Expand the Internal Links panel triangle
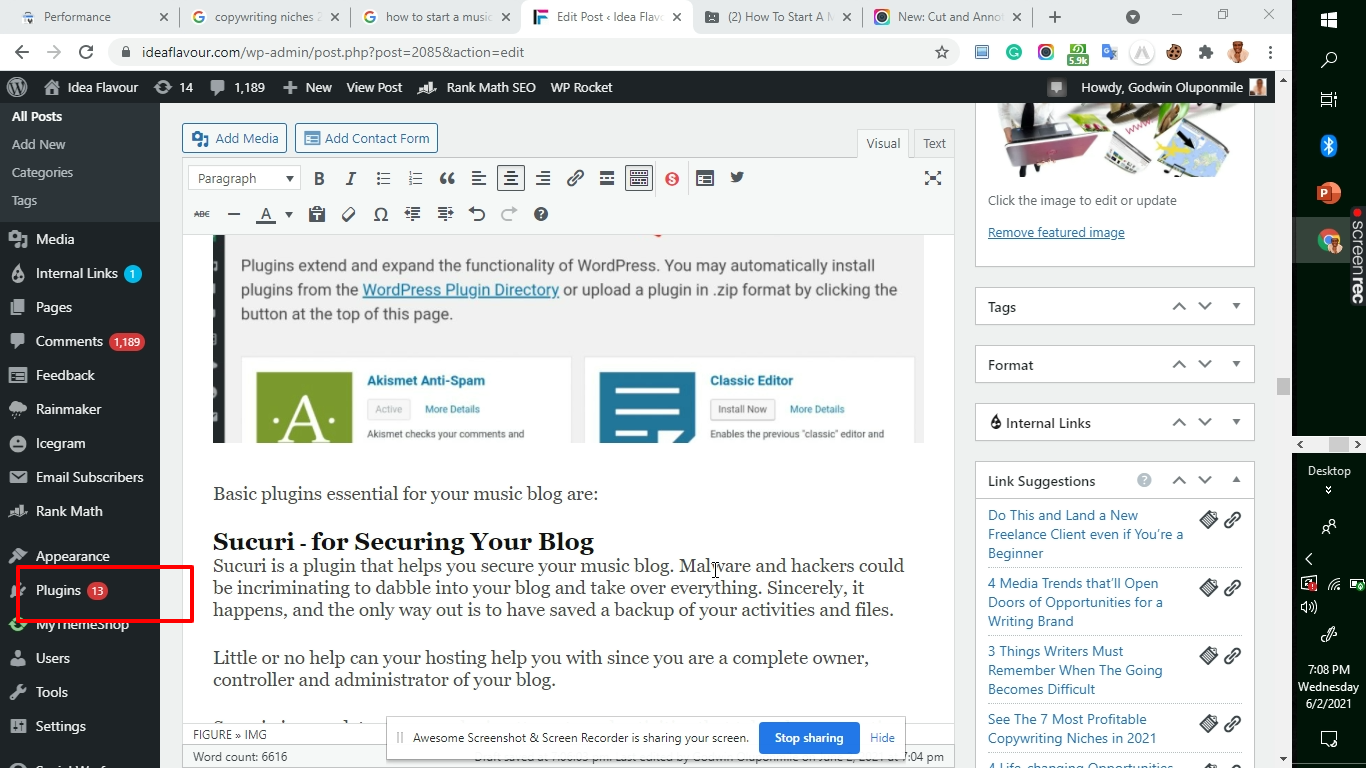This screenshot has height=768, width=1366. coord(1237,422)
